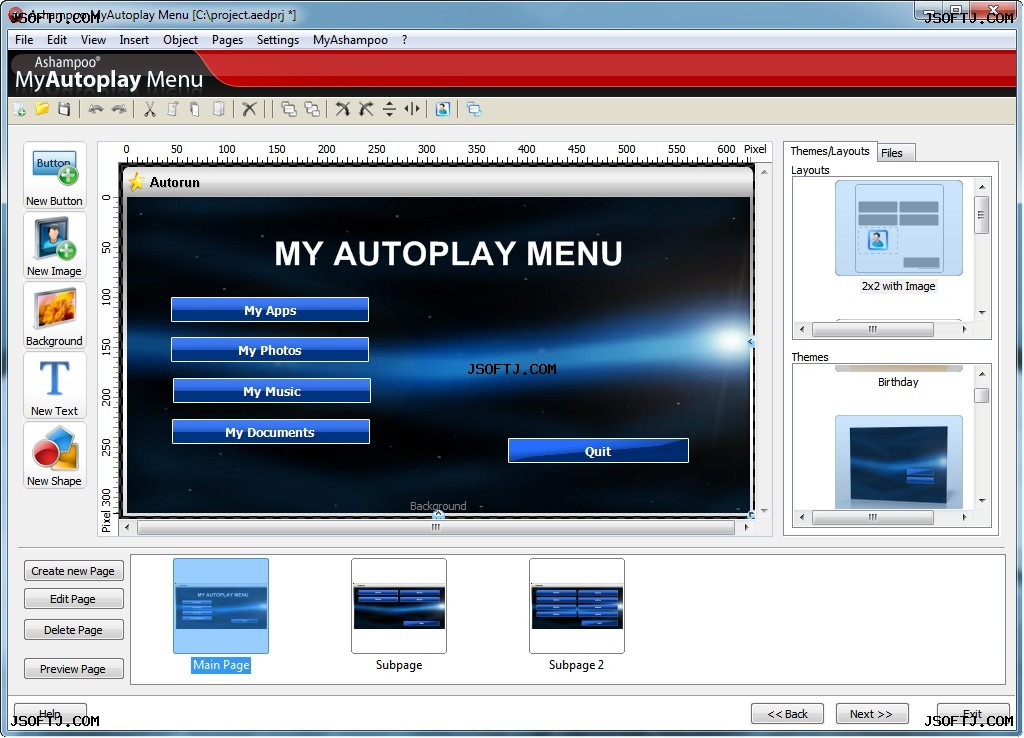
Task: Select the My Apps button on canvas
Action: pyautogui.click(x=270, y=310)
